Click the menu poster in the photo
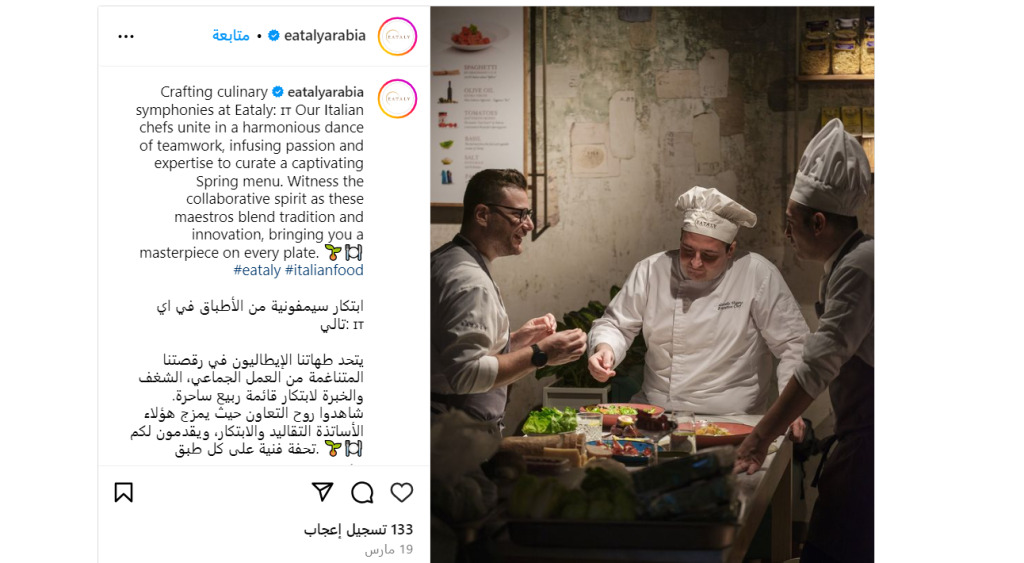The height and width of the screenshot is (563, 1024). [x=477, y=105]
